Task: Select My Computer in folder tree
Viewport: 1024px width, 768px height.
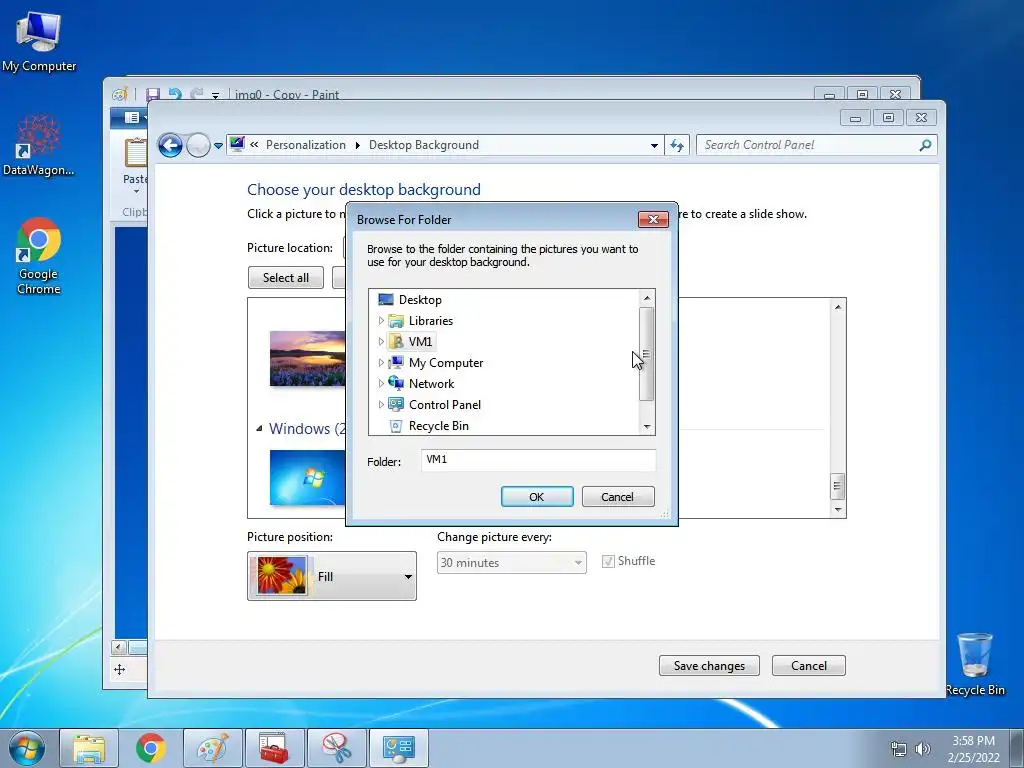Action: pyautogui.click(x=446, y=362)
